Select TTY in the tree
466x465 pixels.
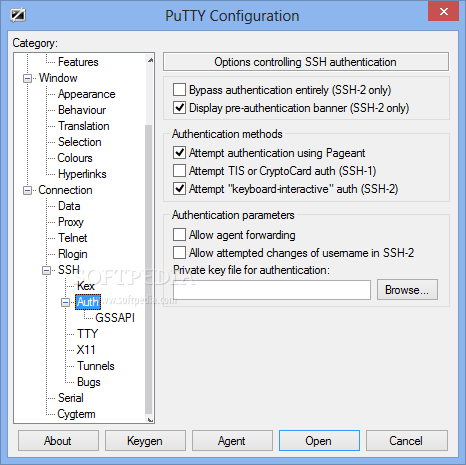pos(88,334)
